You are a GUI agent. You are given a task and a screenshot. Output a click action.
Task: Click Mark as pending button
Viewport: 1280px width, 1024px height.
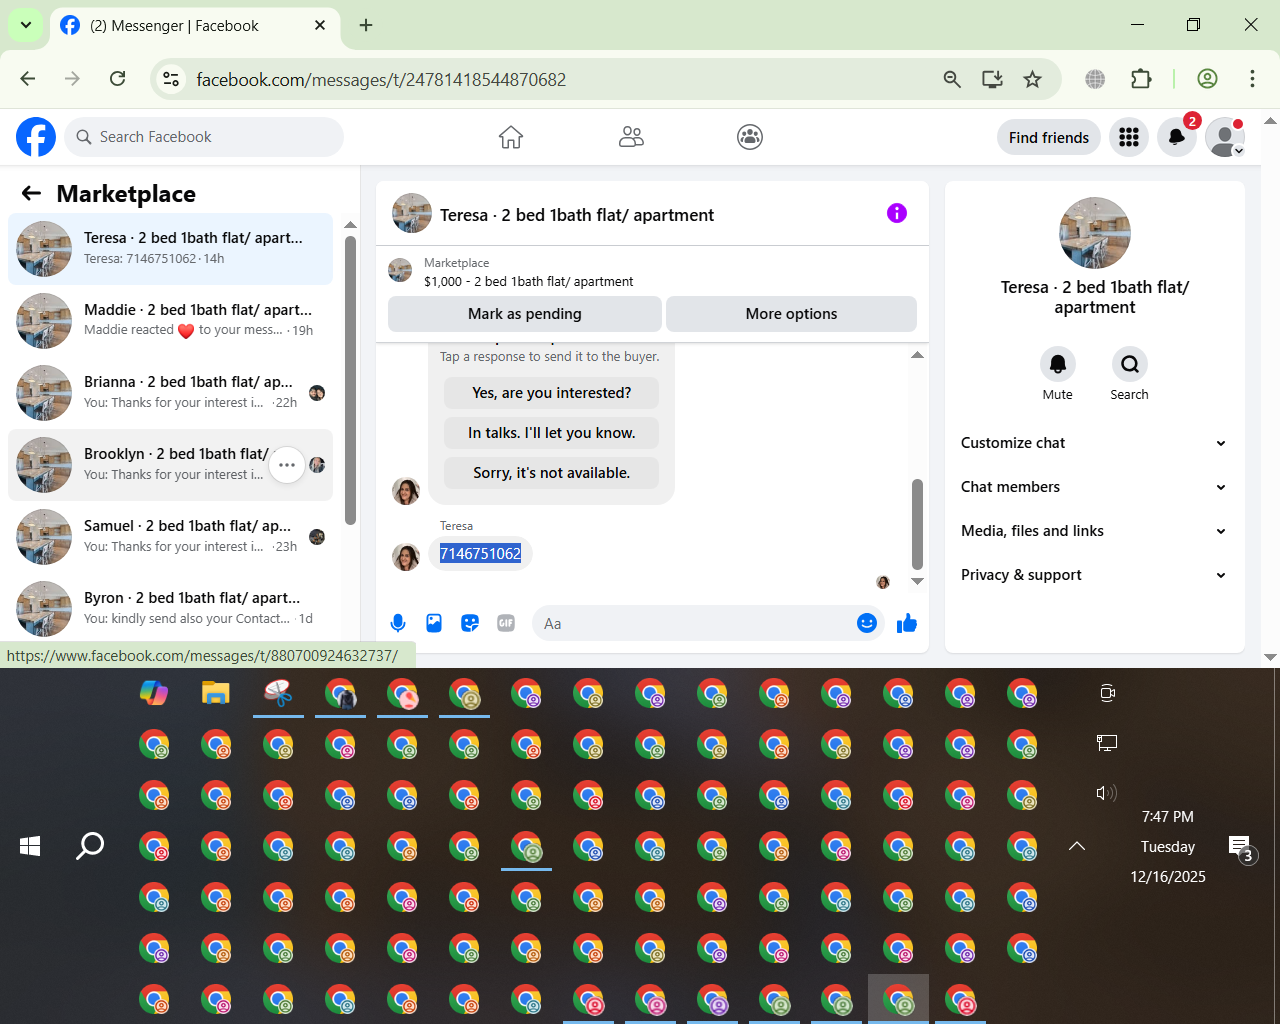click(524, 314)
